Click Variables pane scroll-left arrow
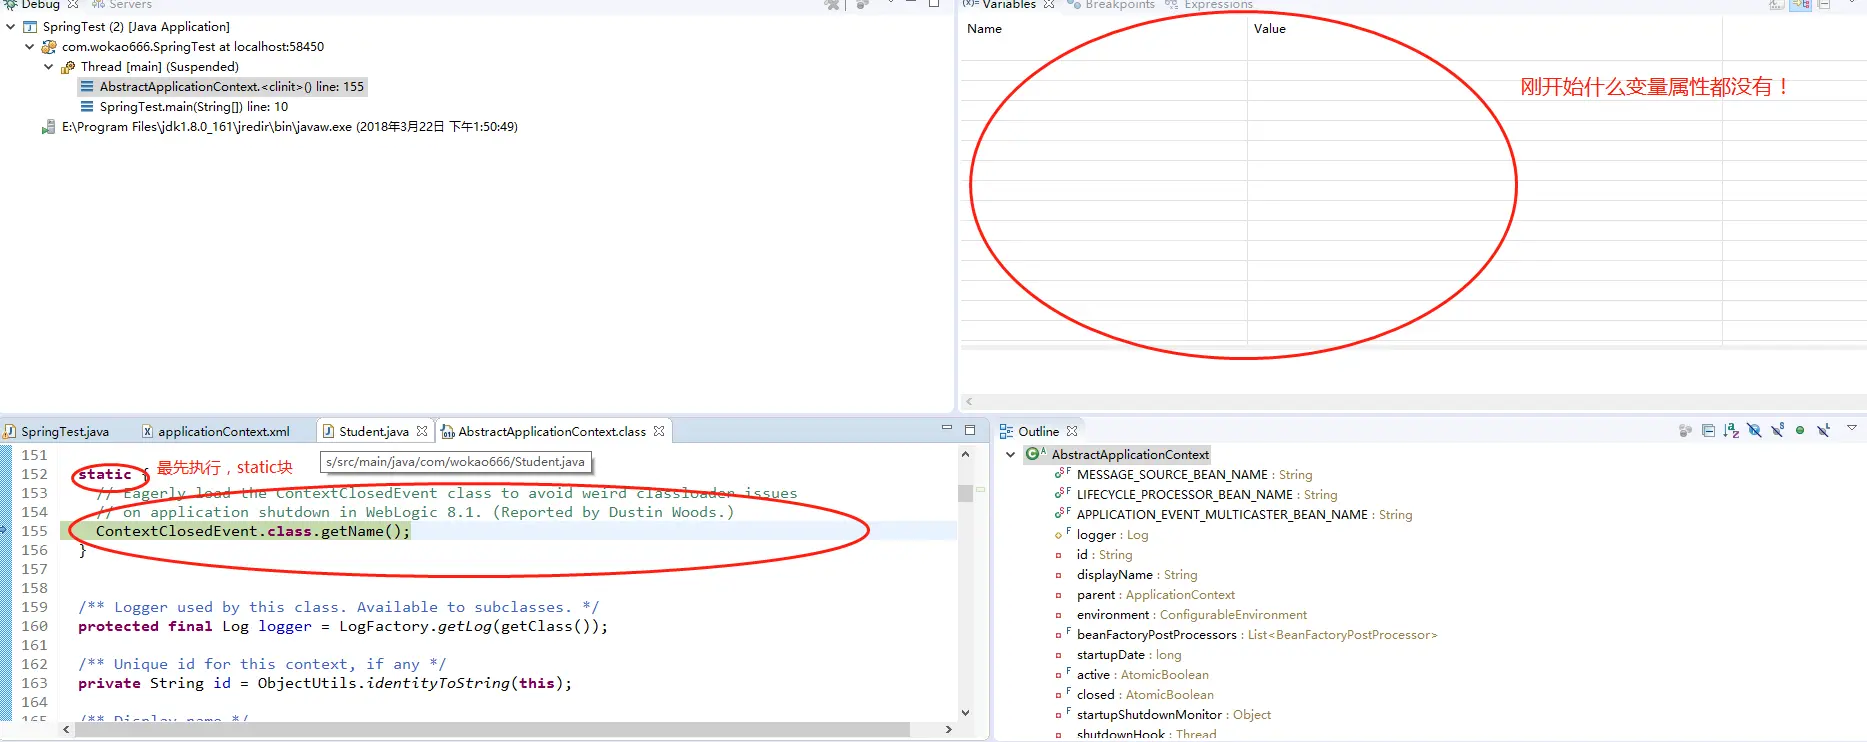1867x742 pixels. click(969, 401)
